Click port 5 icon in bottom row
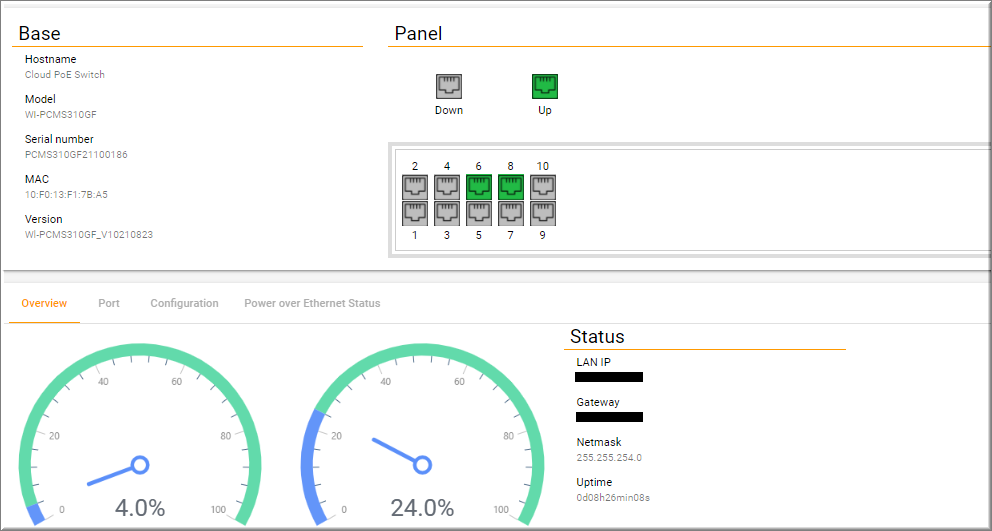Viewport: 992px width, 531px height. pyautogui.click(x=479, y=213)
